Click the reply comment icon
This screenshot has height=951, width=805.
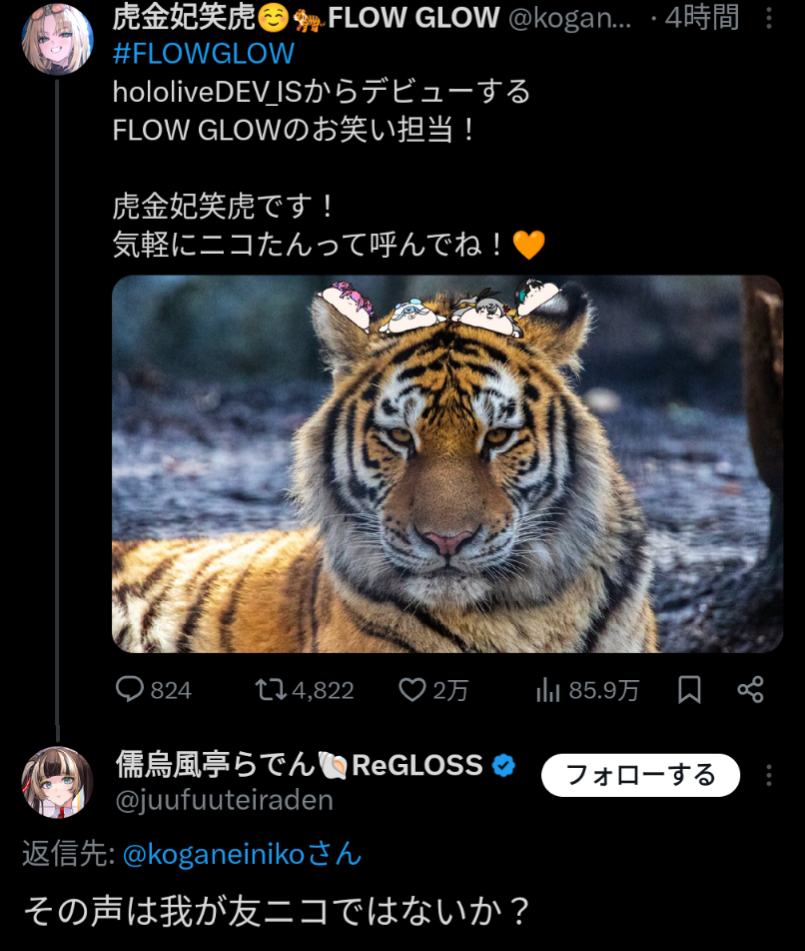pos(131,689)
